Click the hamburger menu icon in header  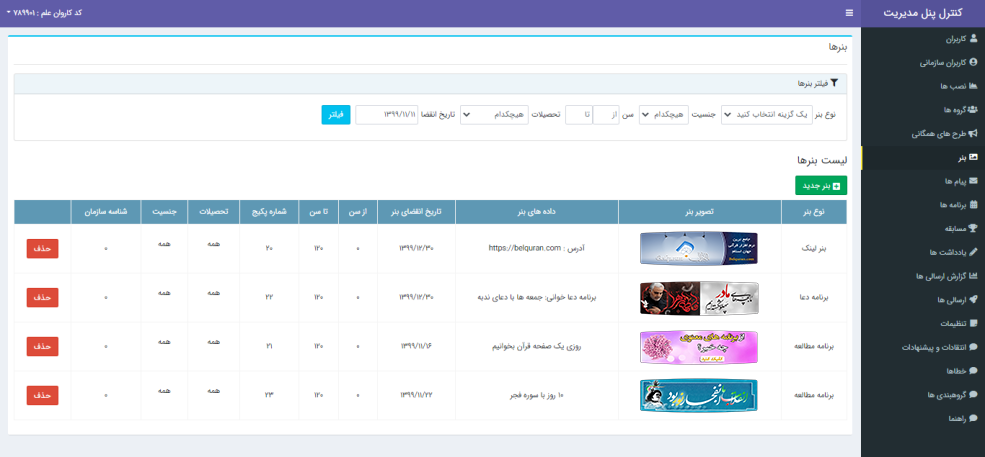point(849,13)
